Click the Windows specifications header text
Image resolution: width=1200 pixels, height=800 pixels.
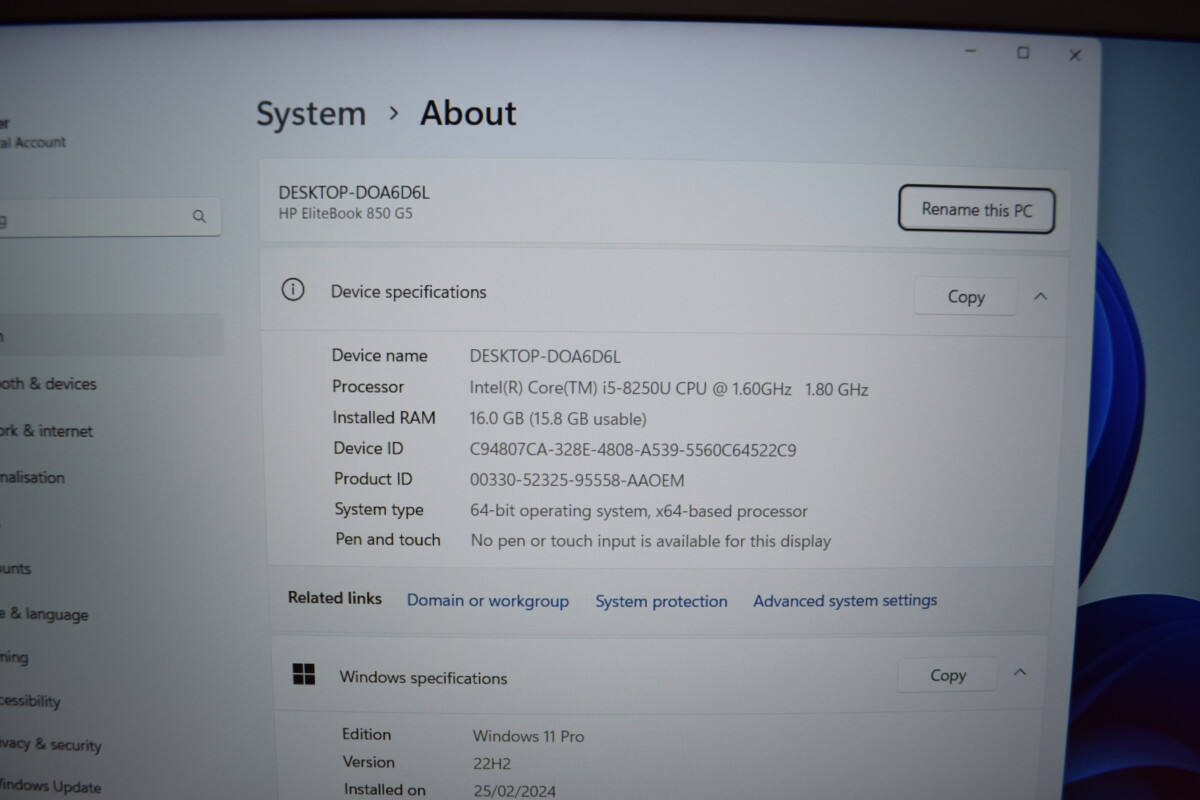click(x=423, y=678)
